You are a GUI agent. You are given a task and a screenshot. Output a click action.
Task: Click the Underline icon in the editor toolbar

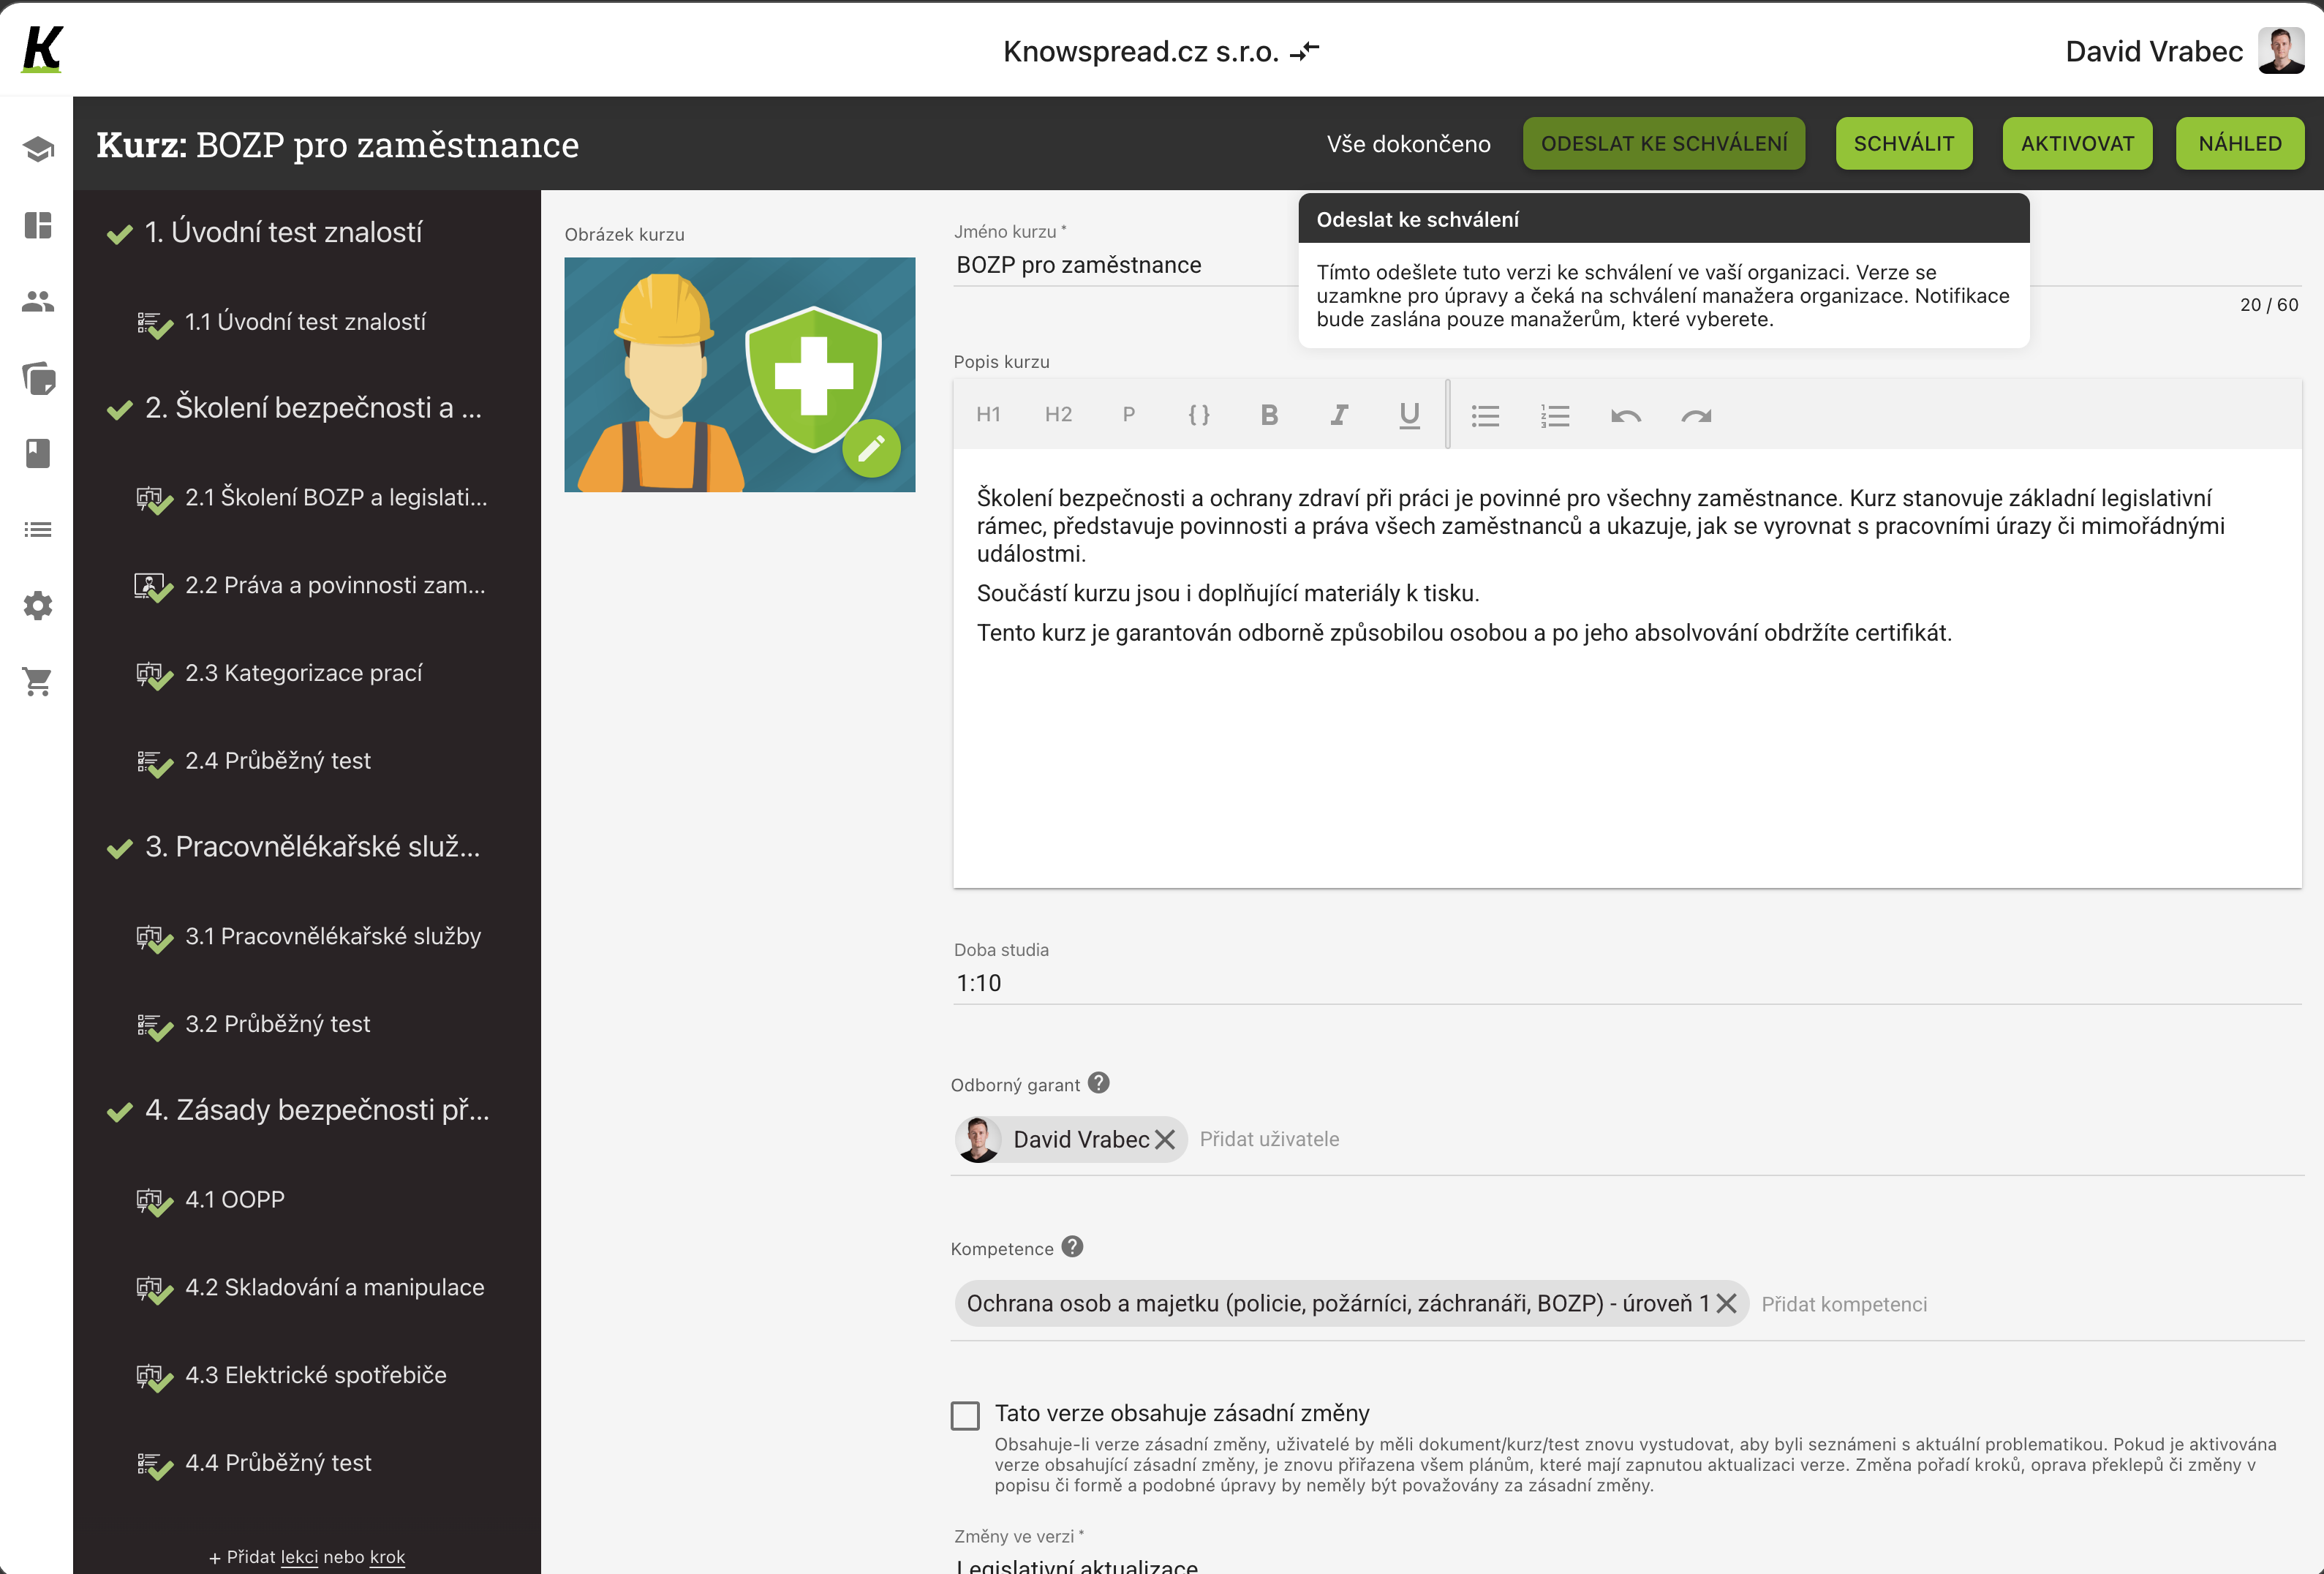coord(1409,414)
